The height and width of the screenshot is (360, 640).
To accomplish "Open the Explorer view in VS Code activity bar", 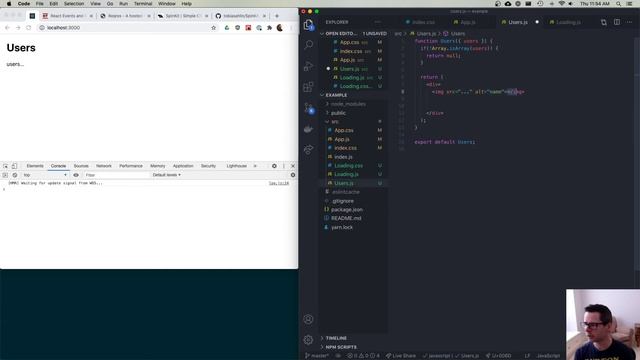I will coord(309,25).
